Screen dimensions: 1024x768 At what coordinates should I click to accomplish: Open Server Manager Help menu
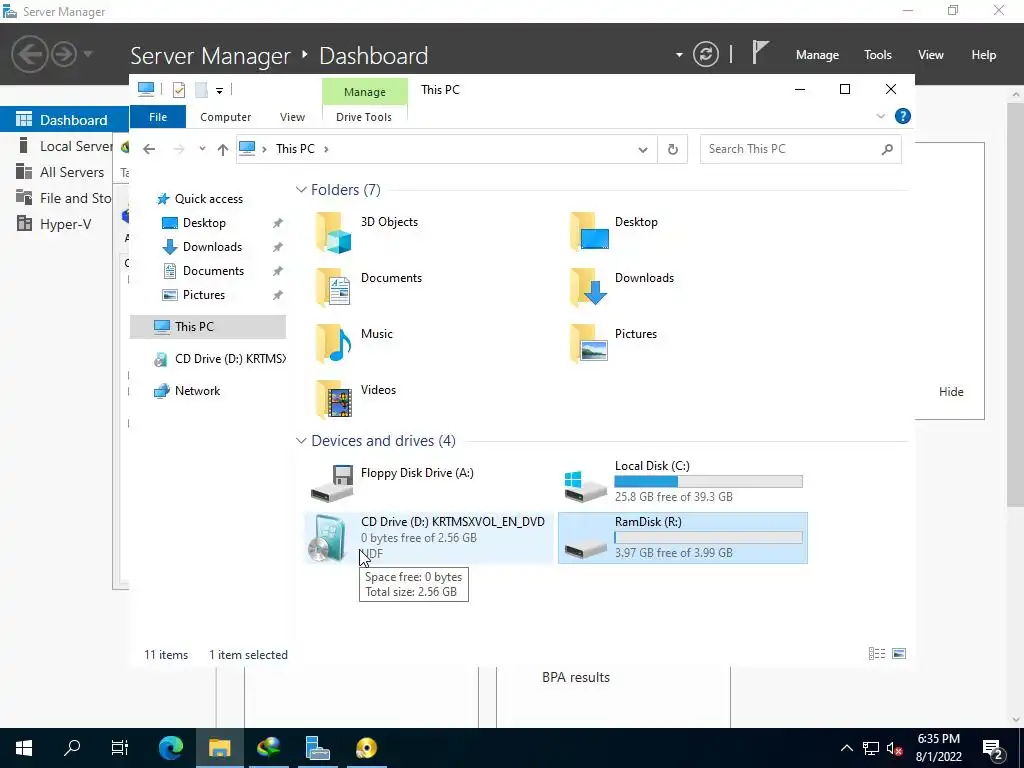tap(984, 55)
